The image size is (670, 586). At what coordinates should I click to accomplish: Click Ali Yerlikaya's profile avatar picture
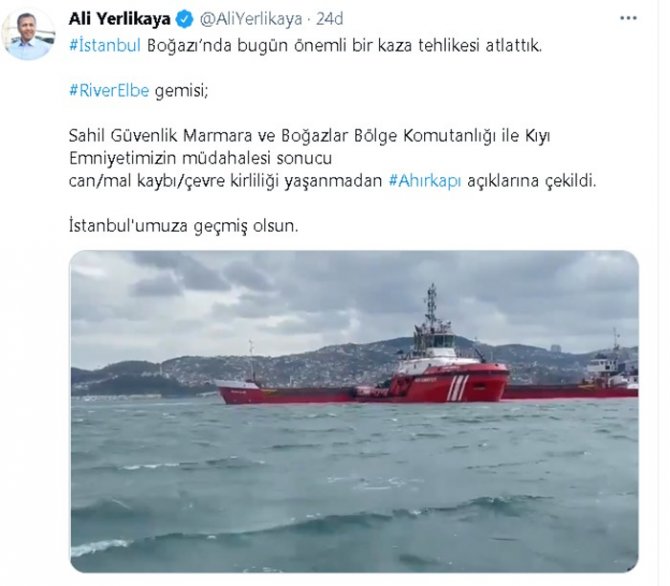click(29, 34)
